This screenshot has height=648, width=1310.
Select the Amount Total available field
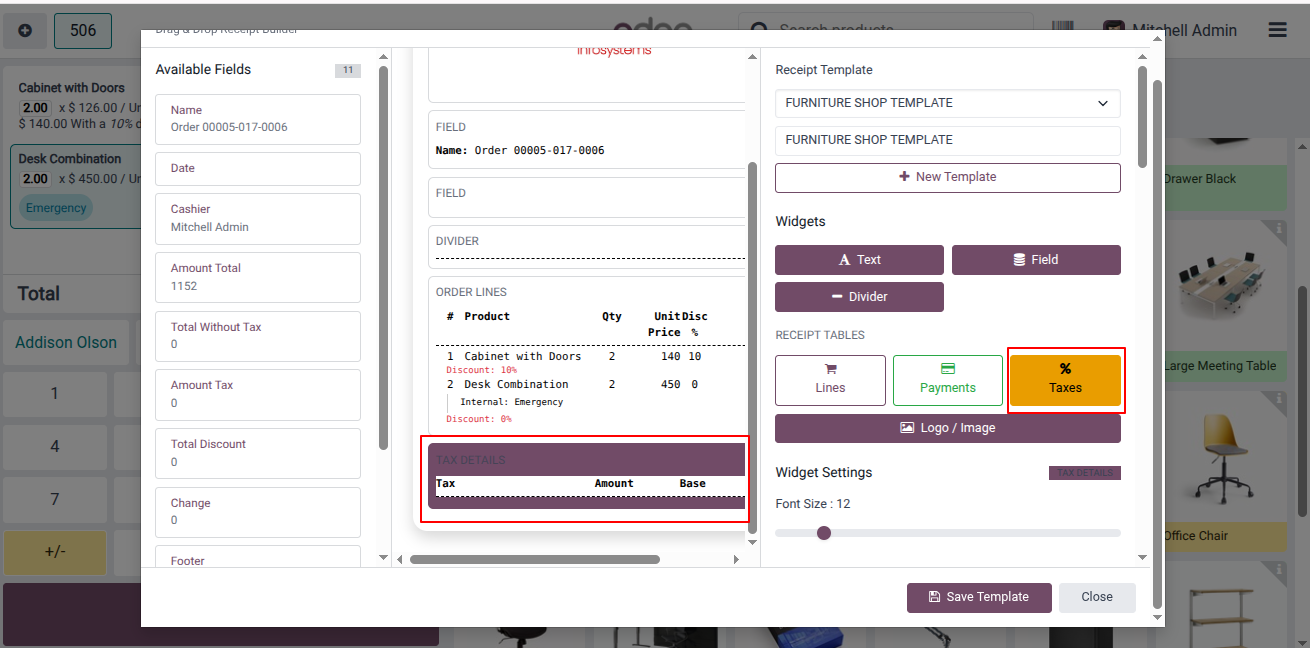(x=258, y=277)
